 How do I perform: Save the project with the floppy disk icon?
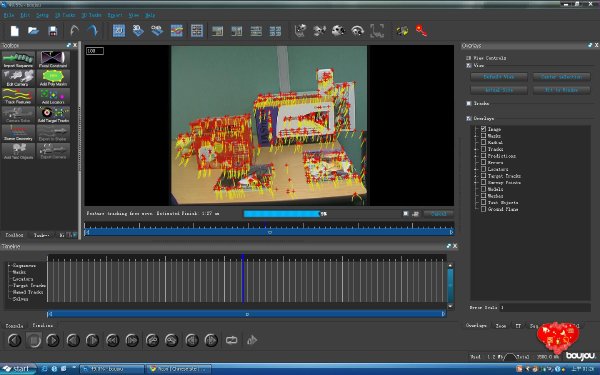53,31
